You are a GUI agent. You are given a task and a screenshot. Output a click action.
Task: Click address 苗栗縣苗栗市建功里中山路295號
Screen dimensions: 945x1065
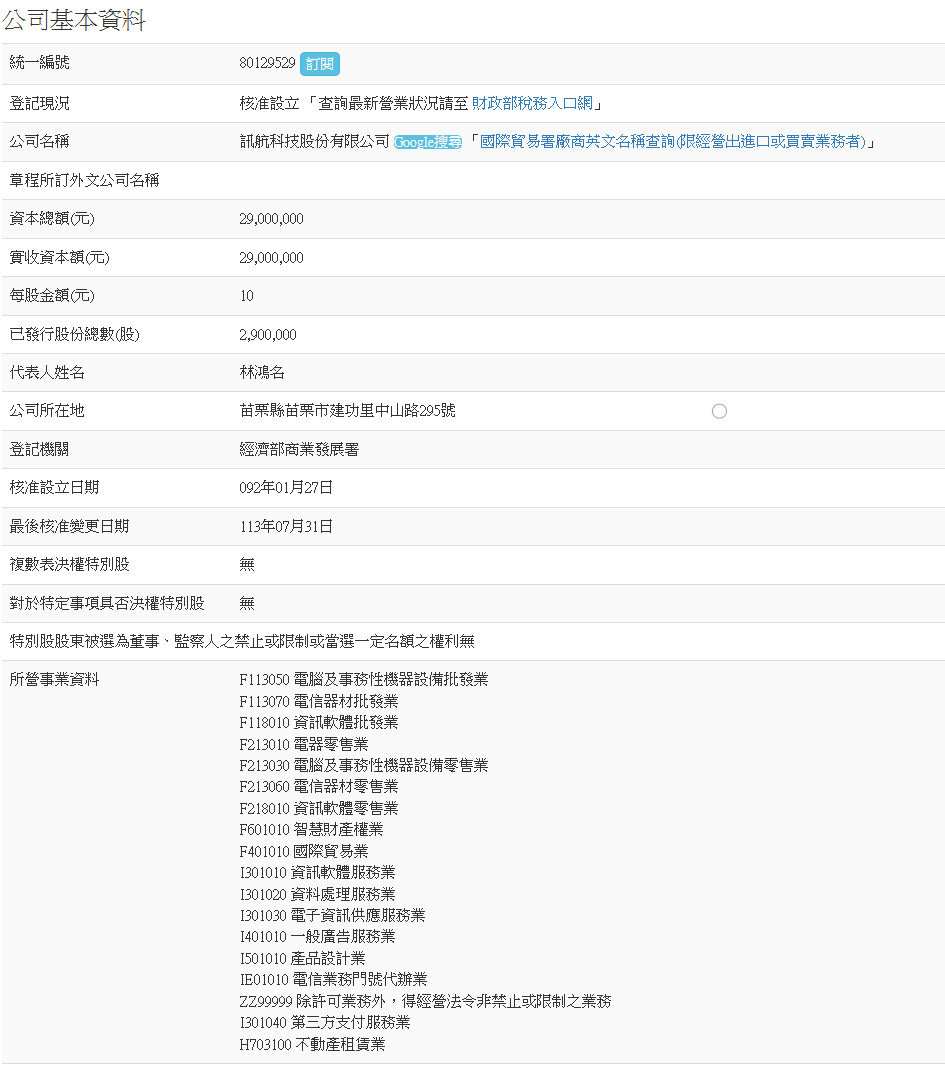click(x=347, y=410)
